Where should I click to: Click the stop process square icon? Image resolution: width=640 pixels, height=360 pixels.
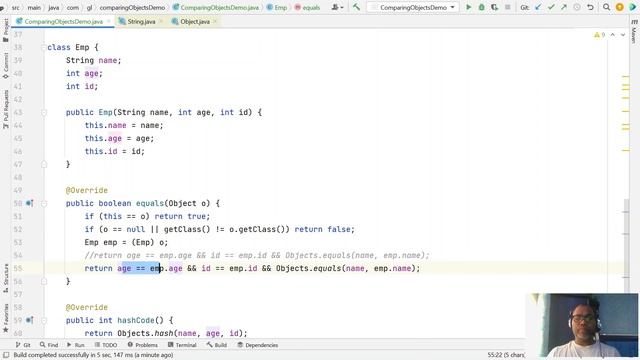(x=507, y=7)
